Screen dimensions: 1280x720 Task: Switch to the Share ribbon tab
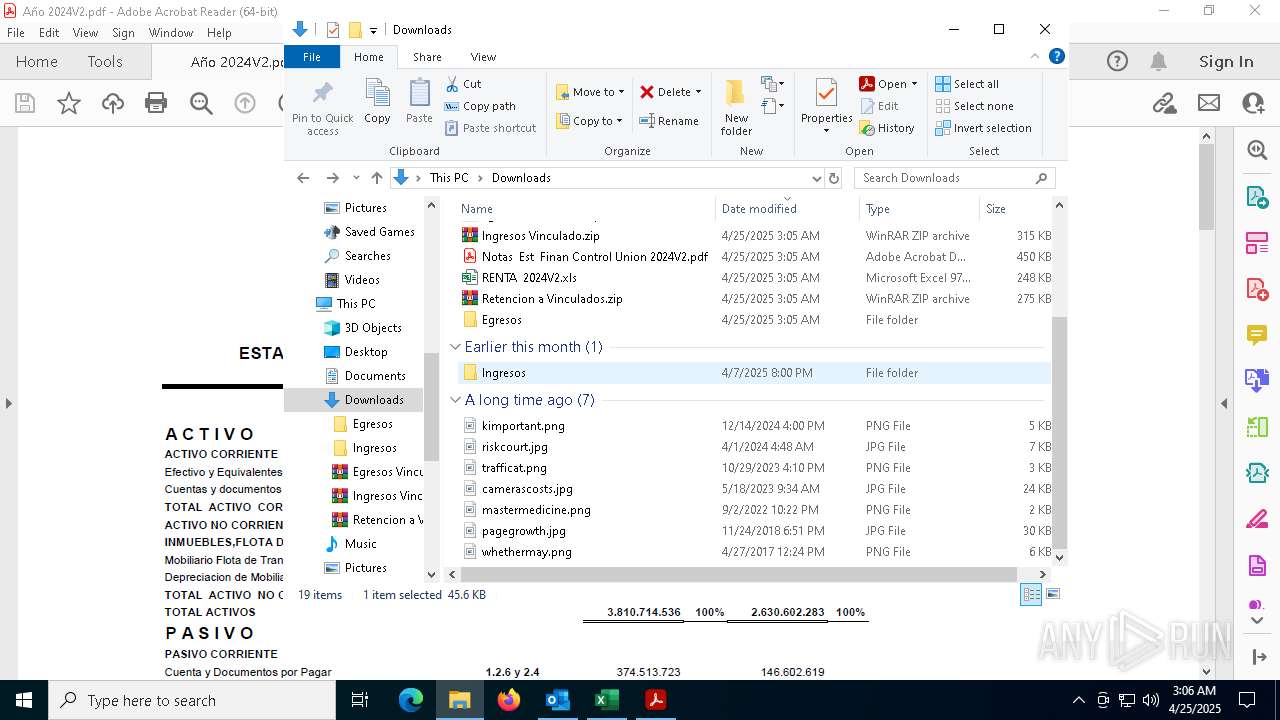coord(427,57)
